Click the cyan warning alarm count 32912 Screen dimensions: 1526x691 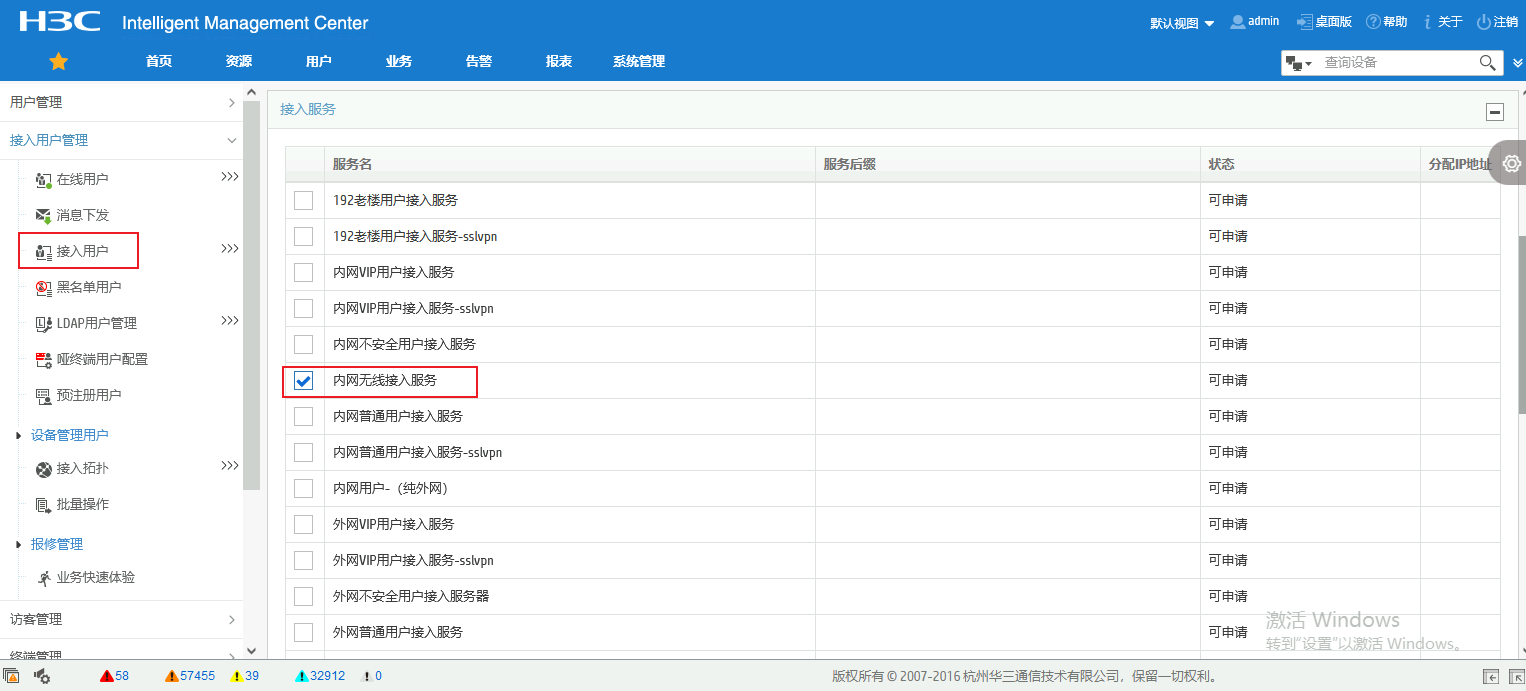[x=327, y=676]
